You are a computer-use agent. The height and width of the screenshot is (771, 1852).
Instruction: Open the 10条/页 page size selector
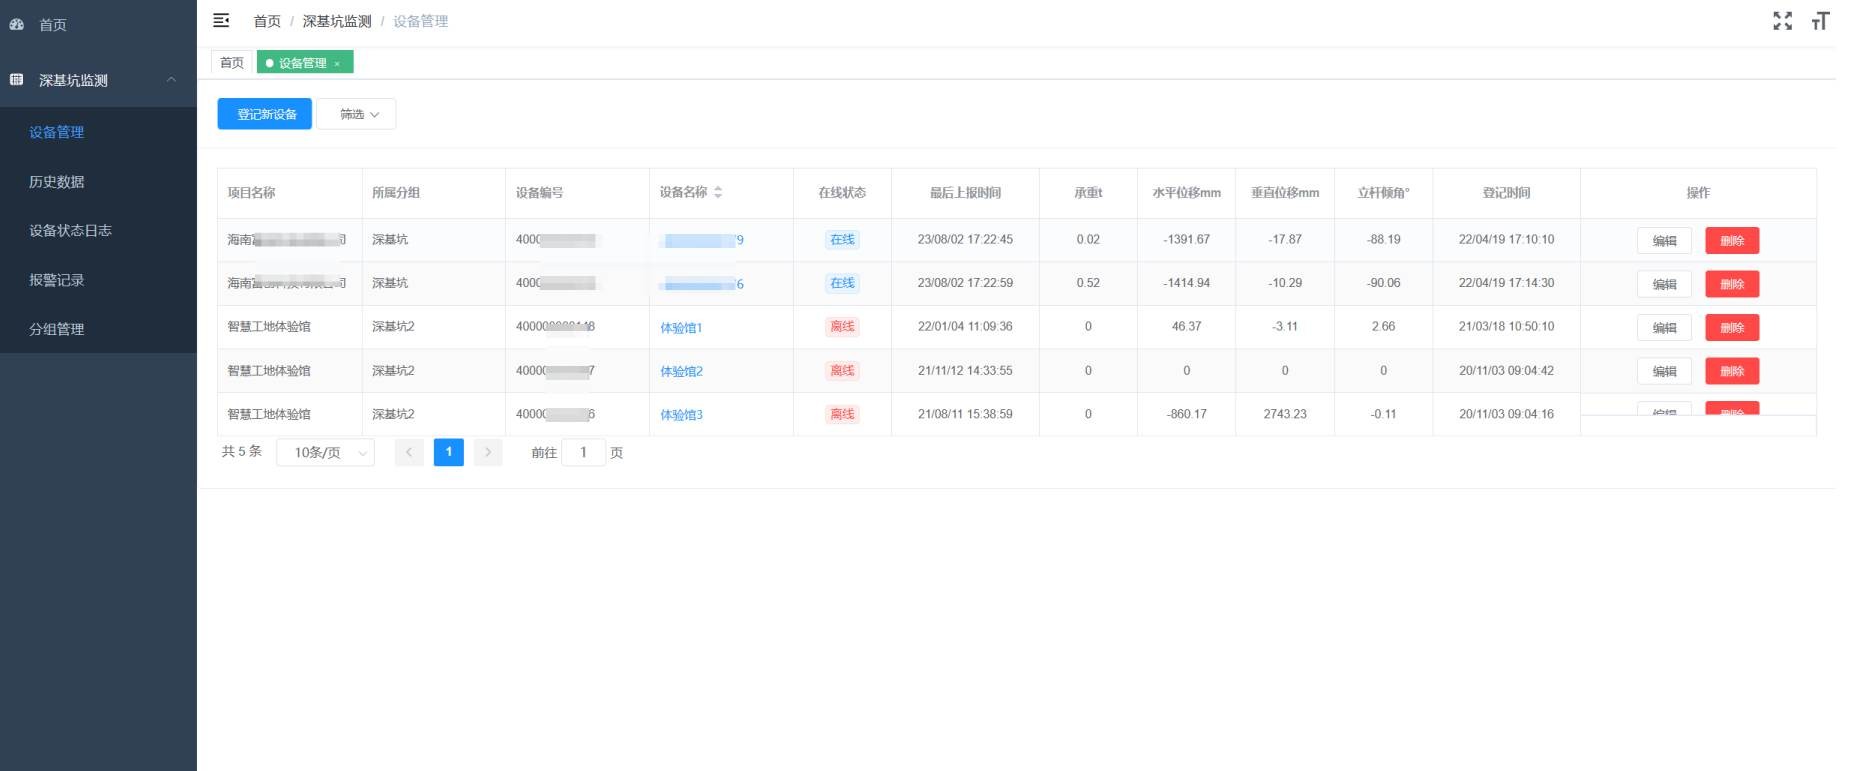[x=326, y=453]
